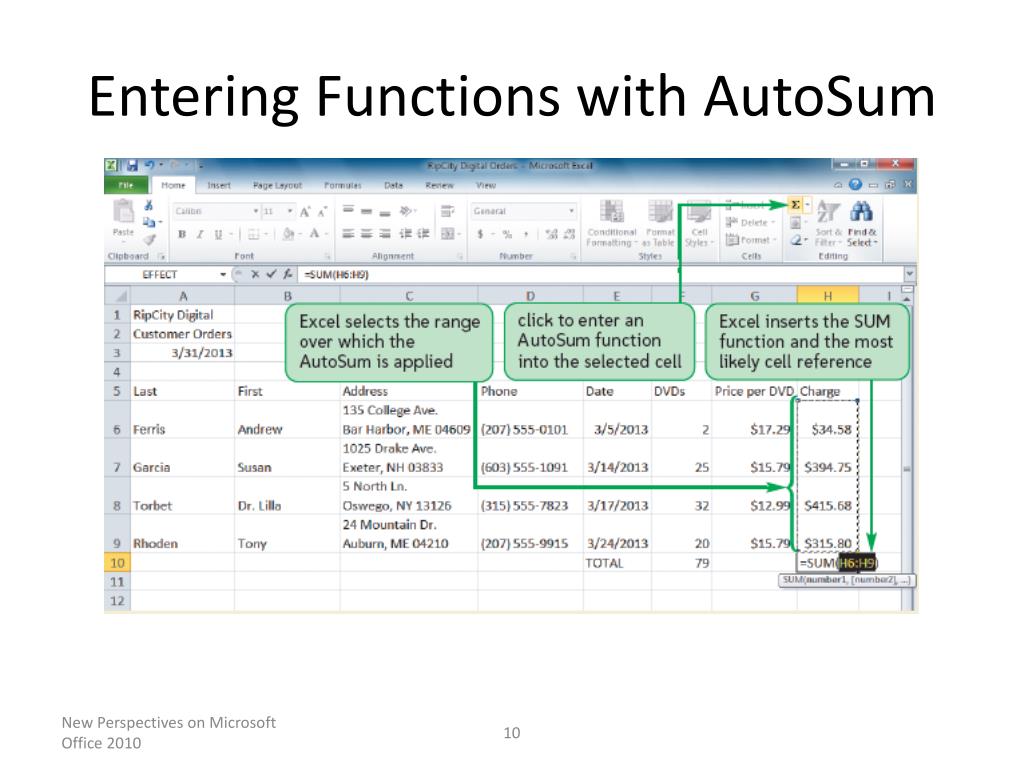Click the Cut scissors icon
The height and width of the screenshot is (768, 1024).
[x=149, y=206]
